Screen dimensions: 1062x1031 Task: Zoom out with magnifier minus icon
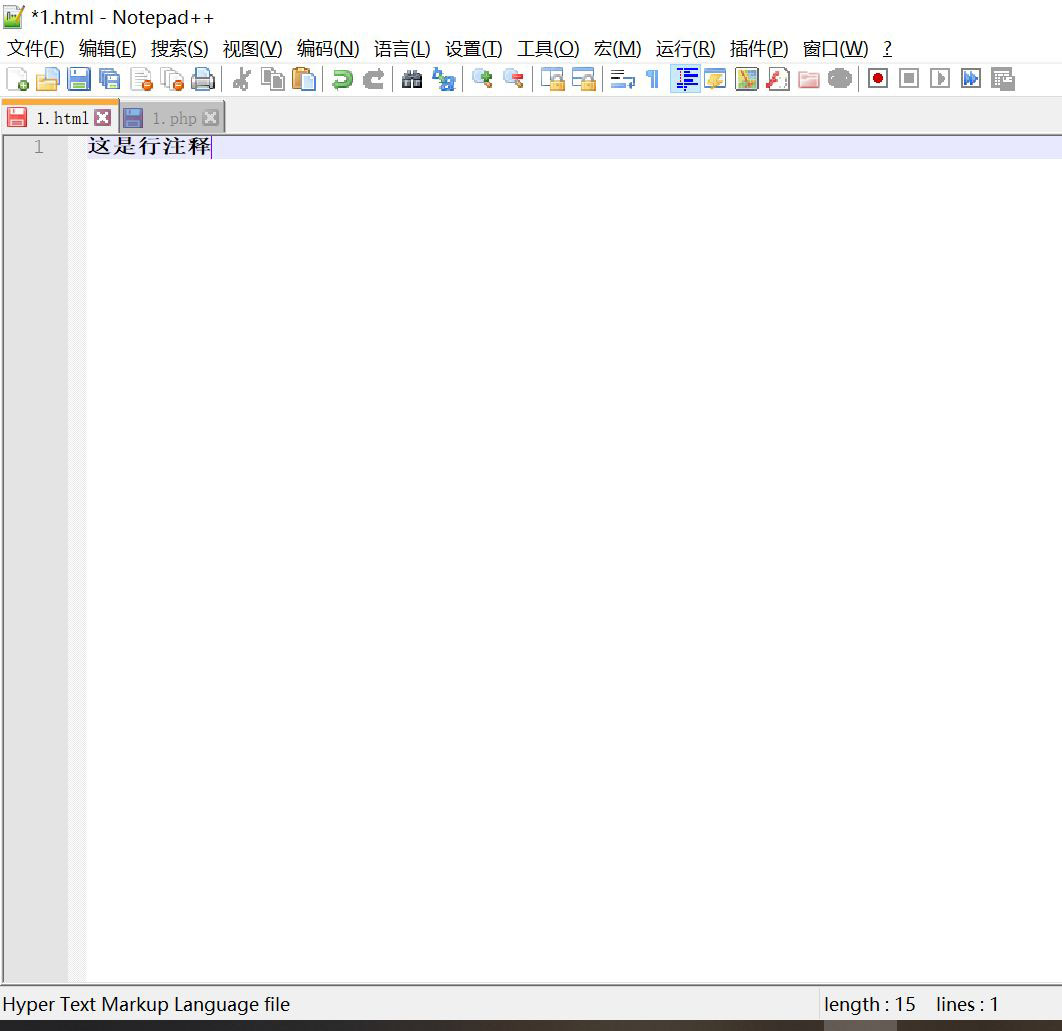pos(513,79)
